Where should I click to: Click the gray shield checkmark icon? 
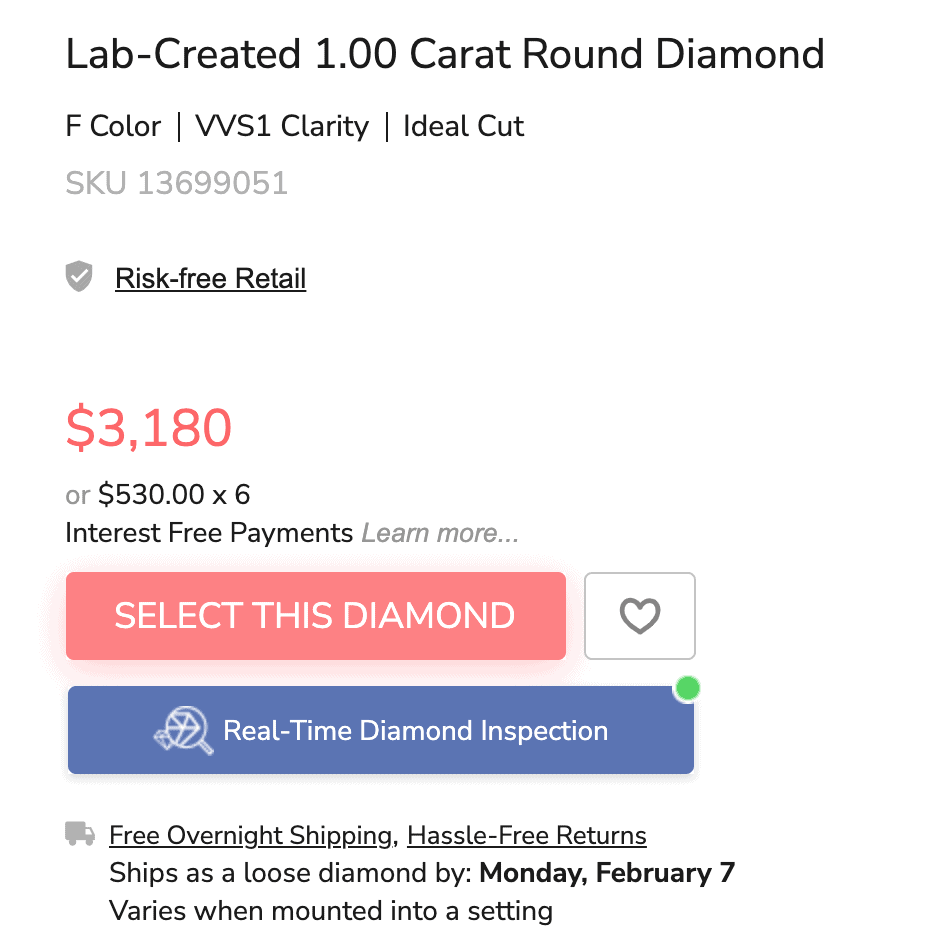(79, 277)
